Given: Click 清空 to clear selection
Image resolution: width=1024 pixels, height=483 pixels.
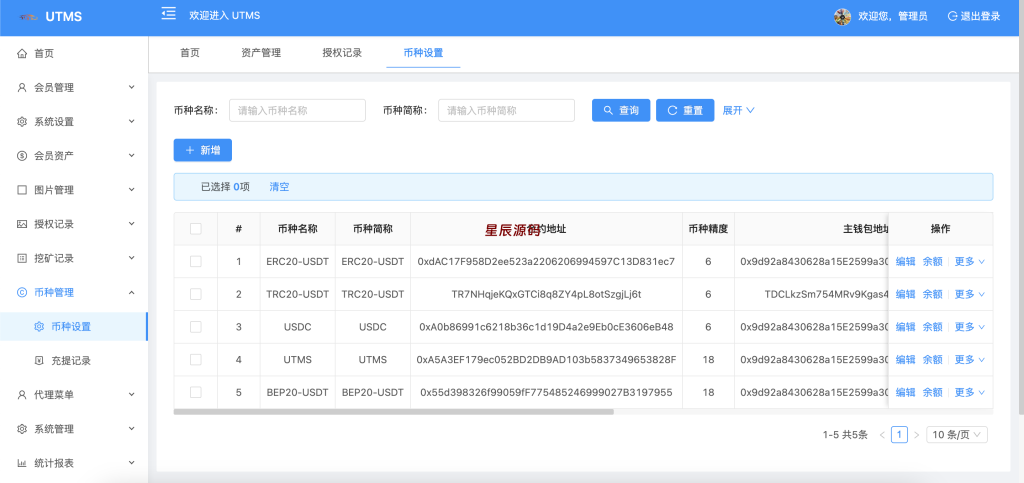Looking at the screenshot, I should pos(280,187).
